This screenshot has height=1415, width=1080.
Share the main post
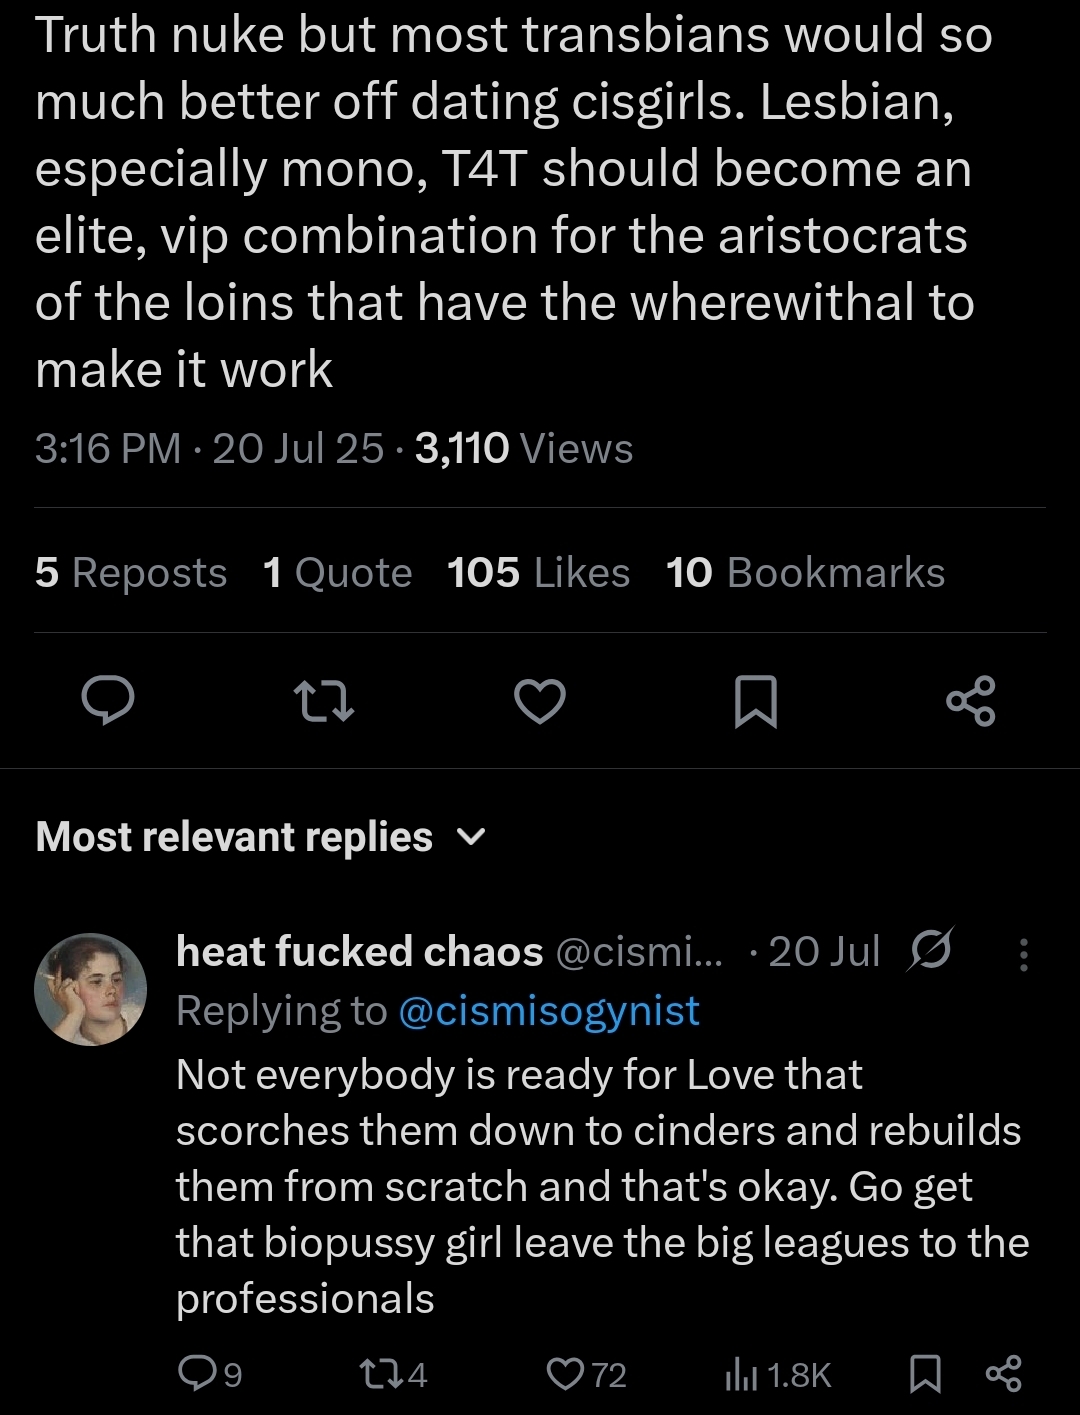point(970,700)
